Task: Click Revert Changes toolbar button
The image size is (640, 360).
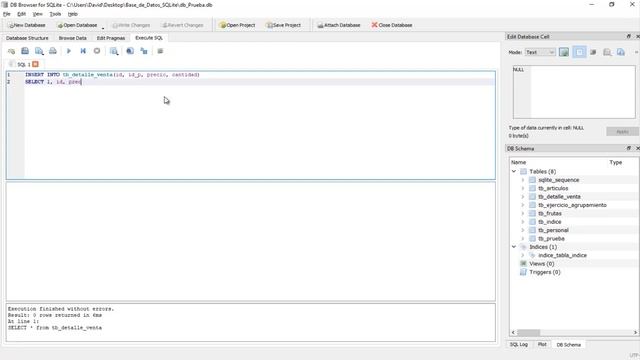Action: tap(182, 25)
